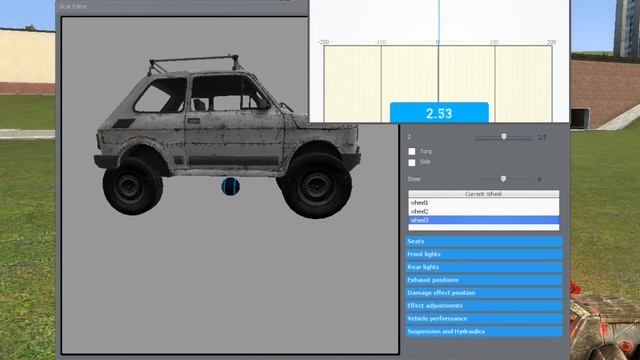Click the Steer slider handle
640x360 pixels.
(503, 179)
